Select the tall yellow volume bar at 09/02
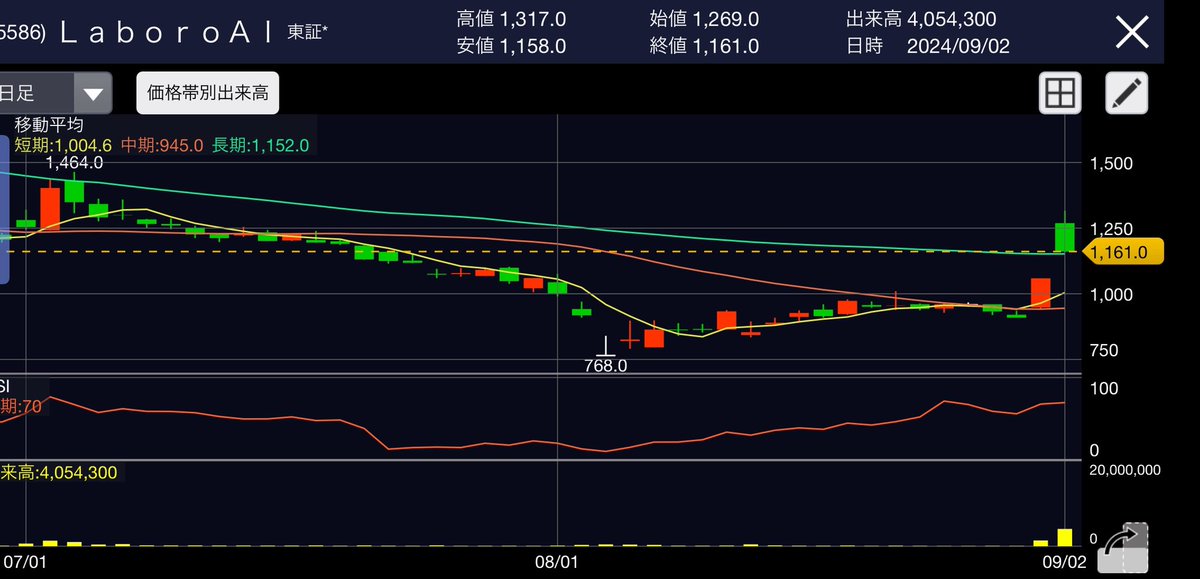Screen dimensions: 1200x579 pos(1065,537)
